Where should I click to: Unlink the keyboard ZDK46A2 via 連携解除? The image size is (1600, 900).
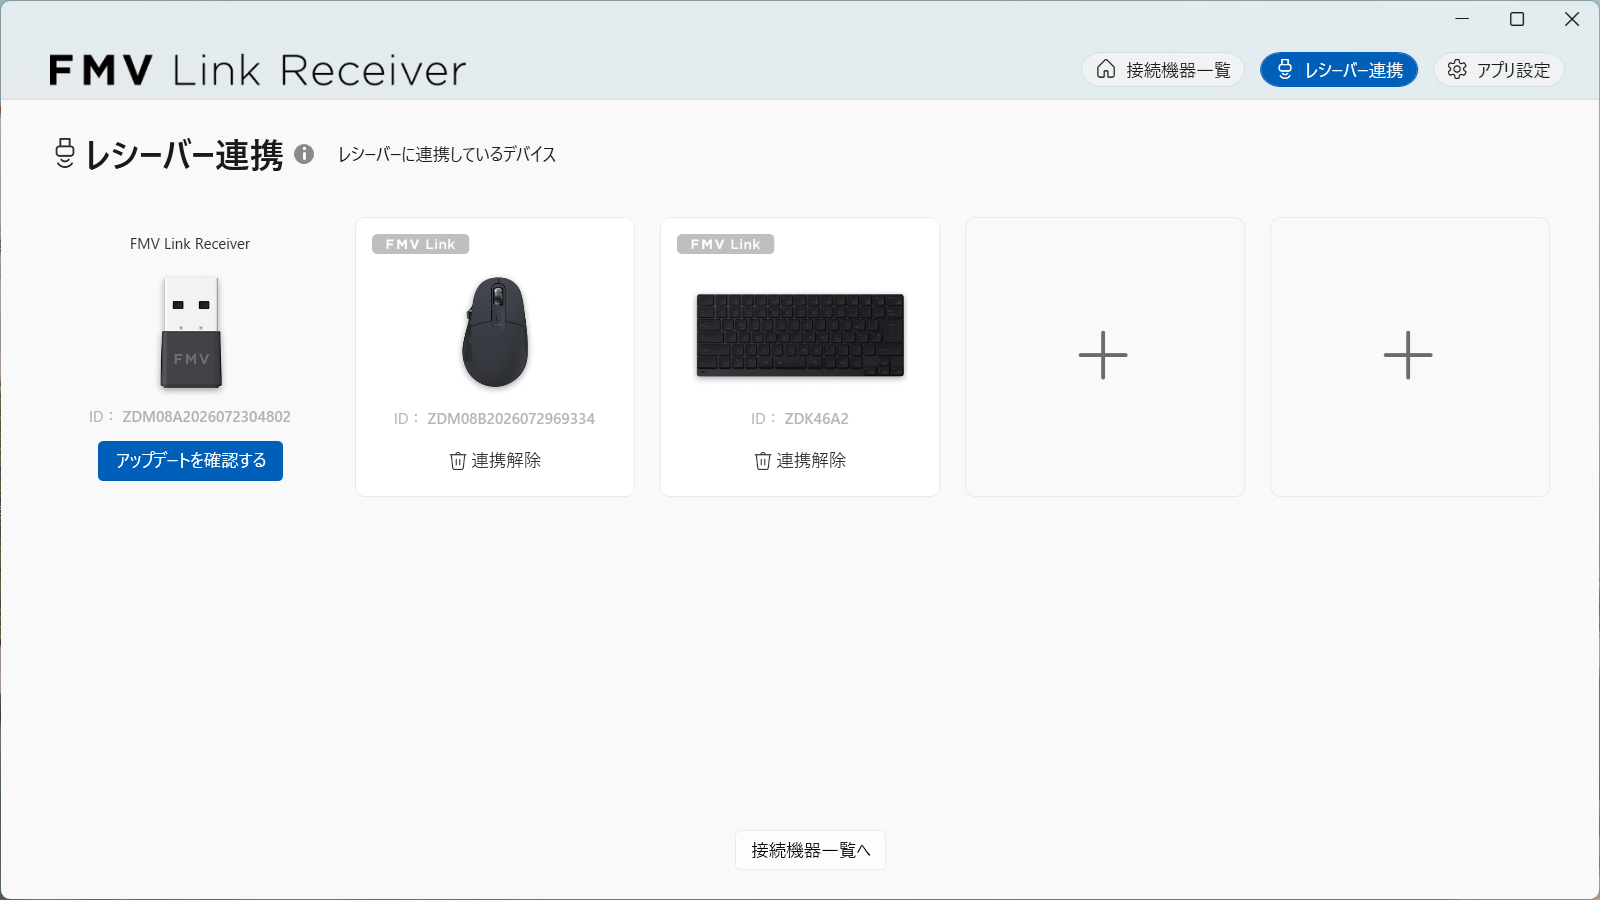(x=800, y=460)
